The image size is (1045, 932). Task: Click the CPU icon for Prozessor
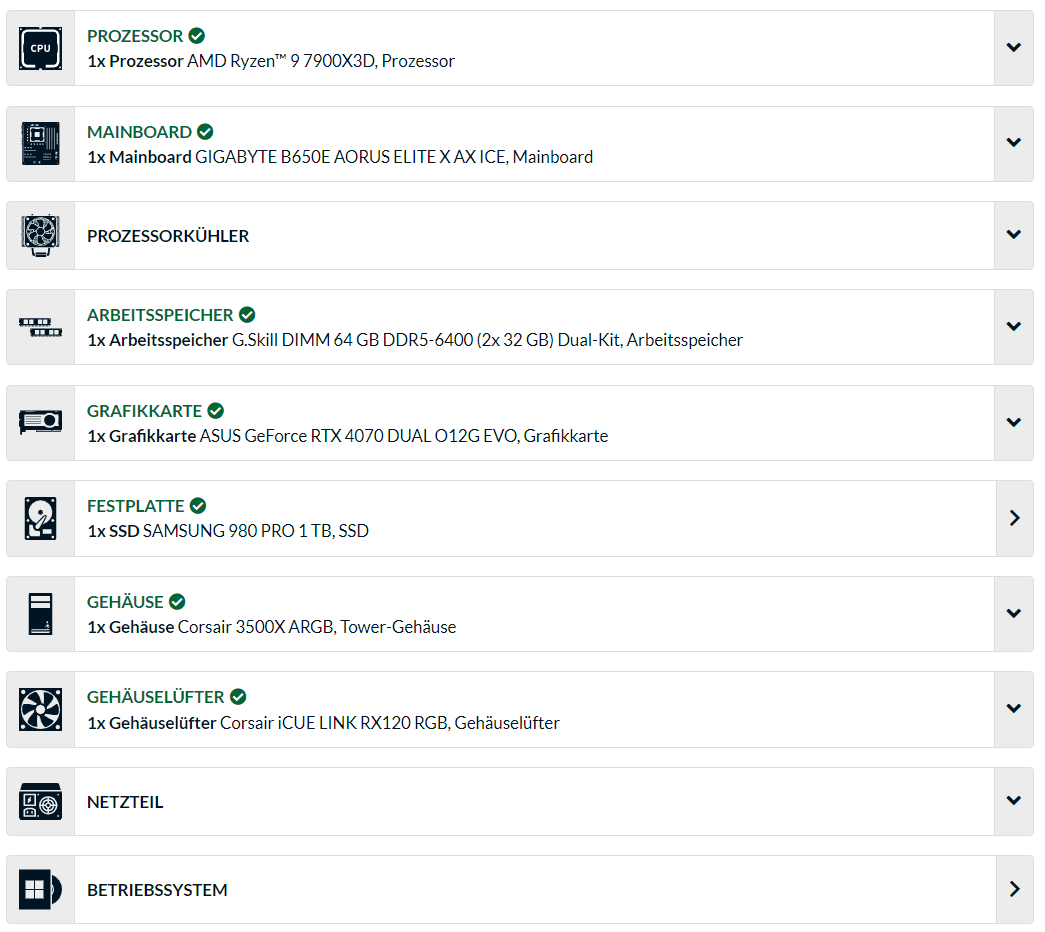pyautogui.click(x=41, y=48)
